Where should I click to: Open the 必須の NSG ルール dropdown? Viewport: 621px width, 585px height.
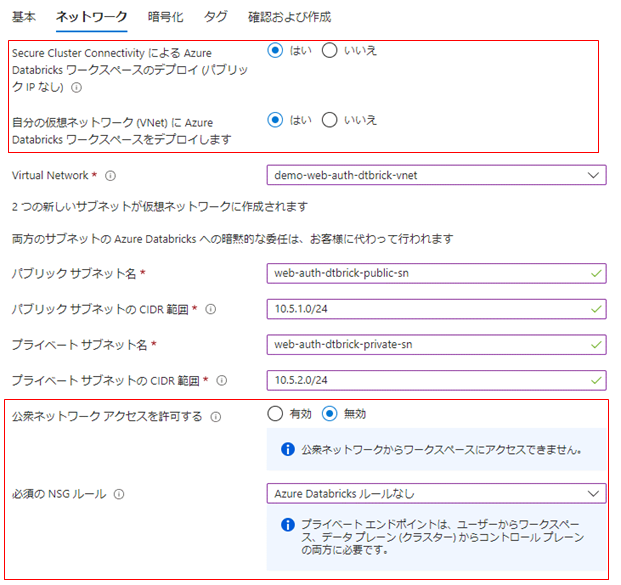point(436,494)
